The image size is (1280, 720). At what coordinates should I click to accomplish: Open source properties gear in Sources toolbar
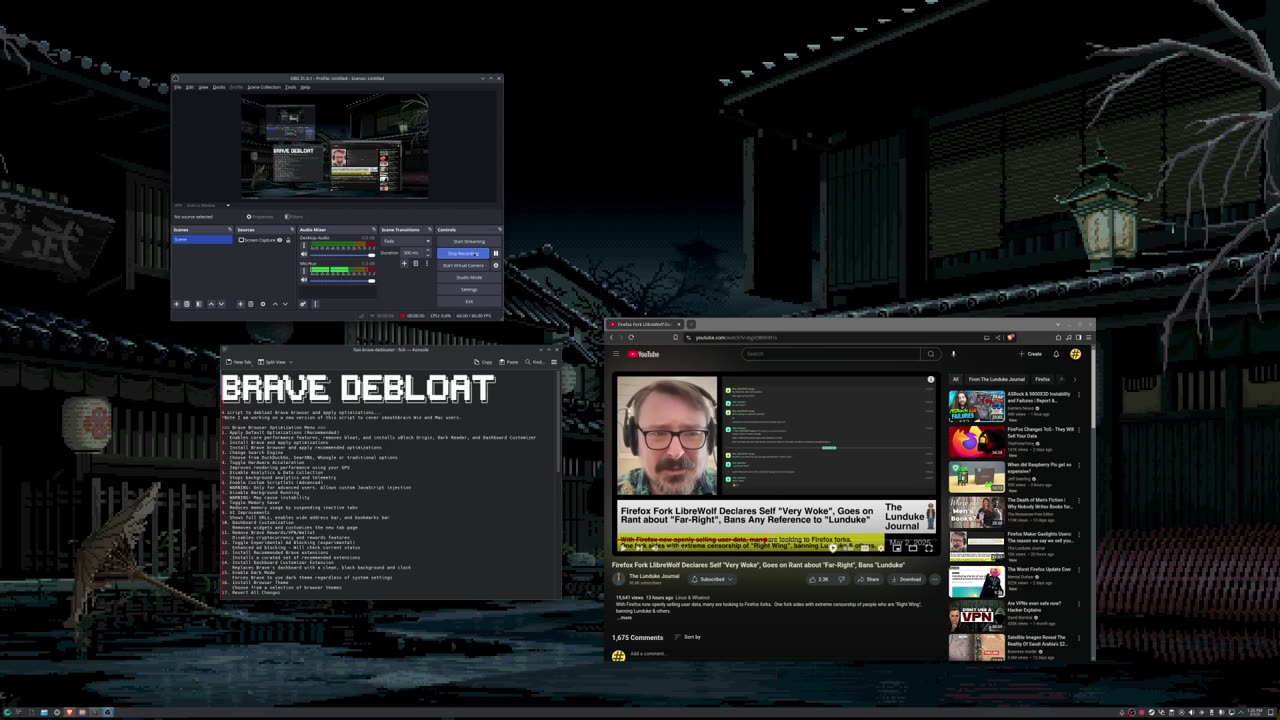[263, 304]
